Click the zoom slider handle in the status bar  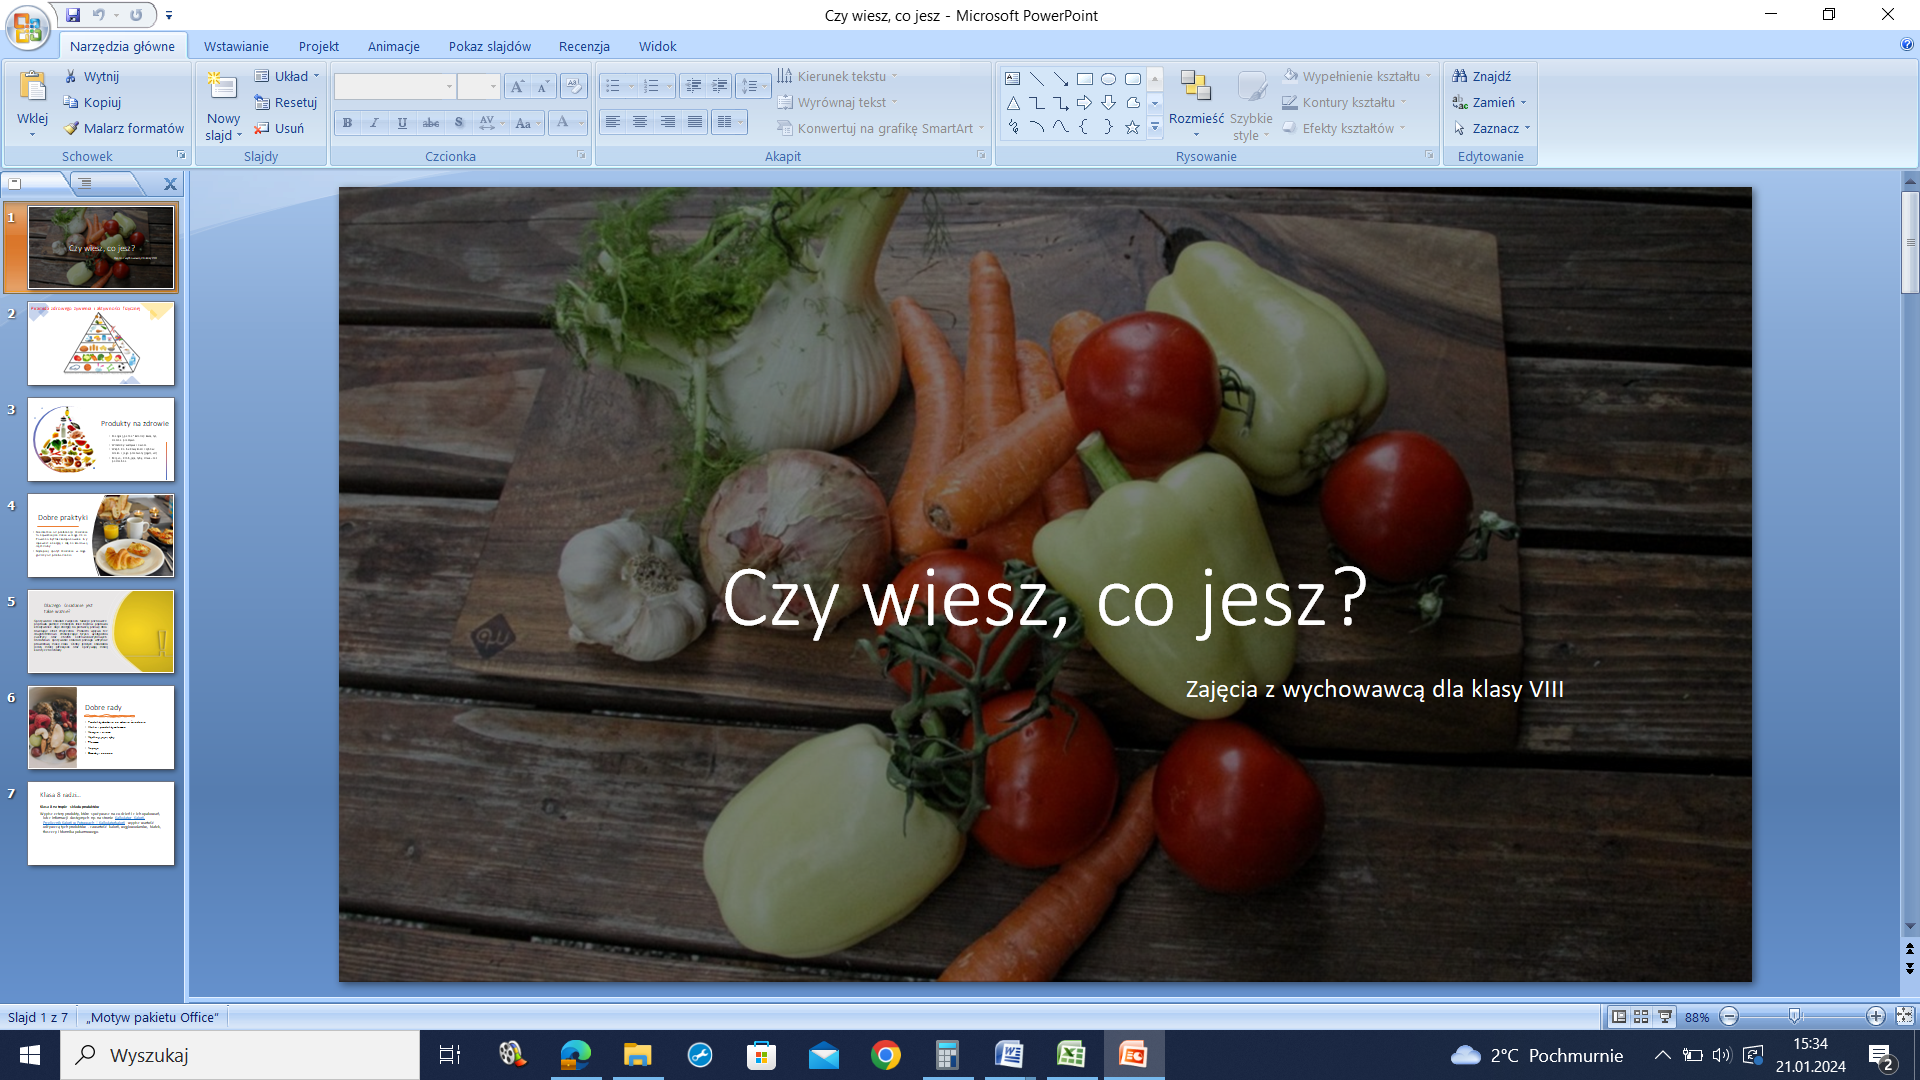(x=1795, y=1016)
